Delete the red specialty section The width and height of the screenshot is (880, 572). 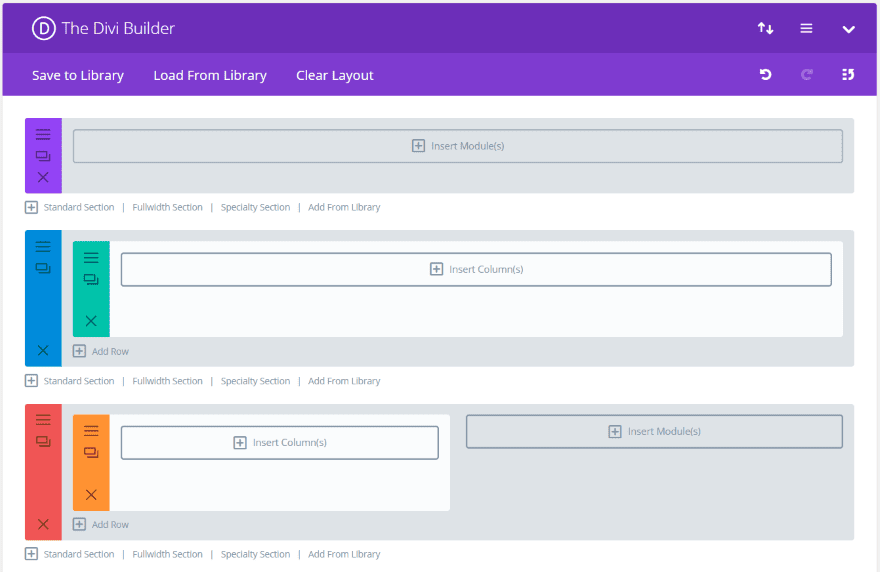click(43, 524)
